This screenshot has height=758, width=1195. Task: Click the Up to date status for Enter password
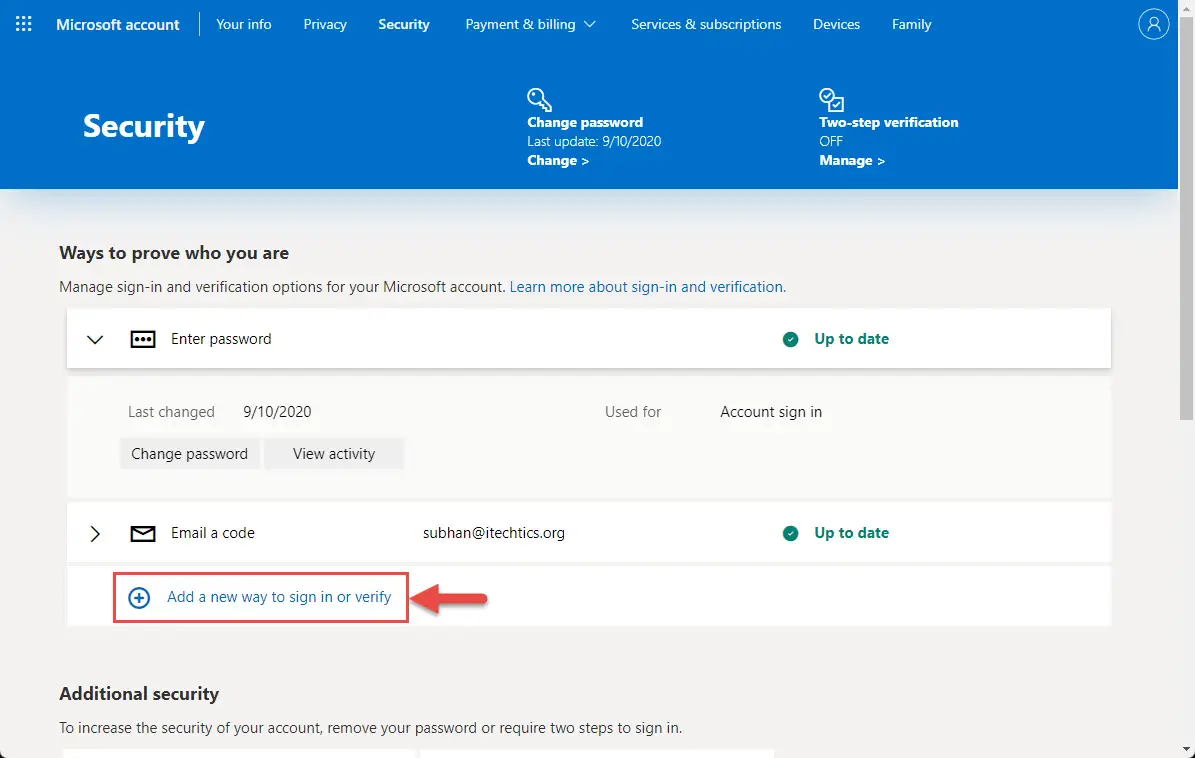(851, 339)
